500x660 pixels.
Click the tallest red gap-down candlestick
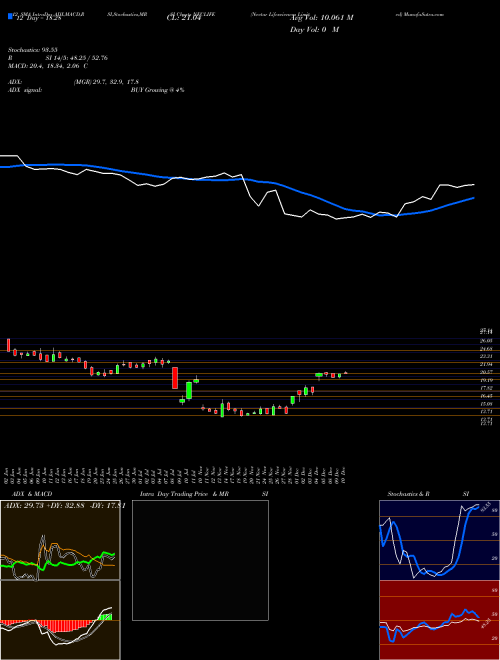[x=175, y=378]
